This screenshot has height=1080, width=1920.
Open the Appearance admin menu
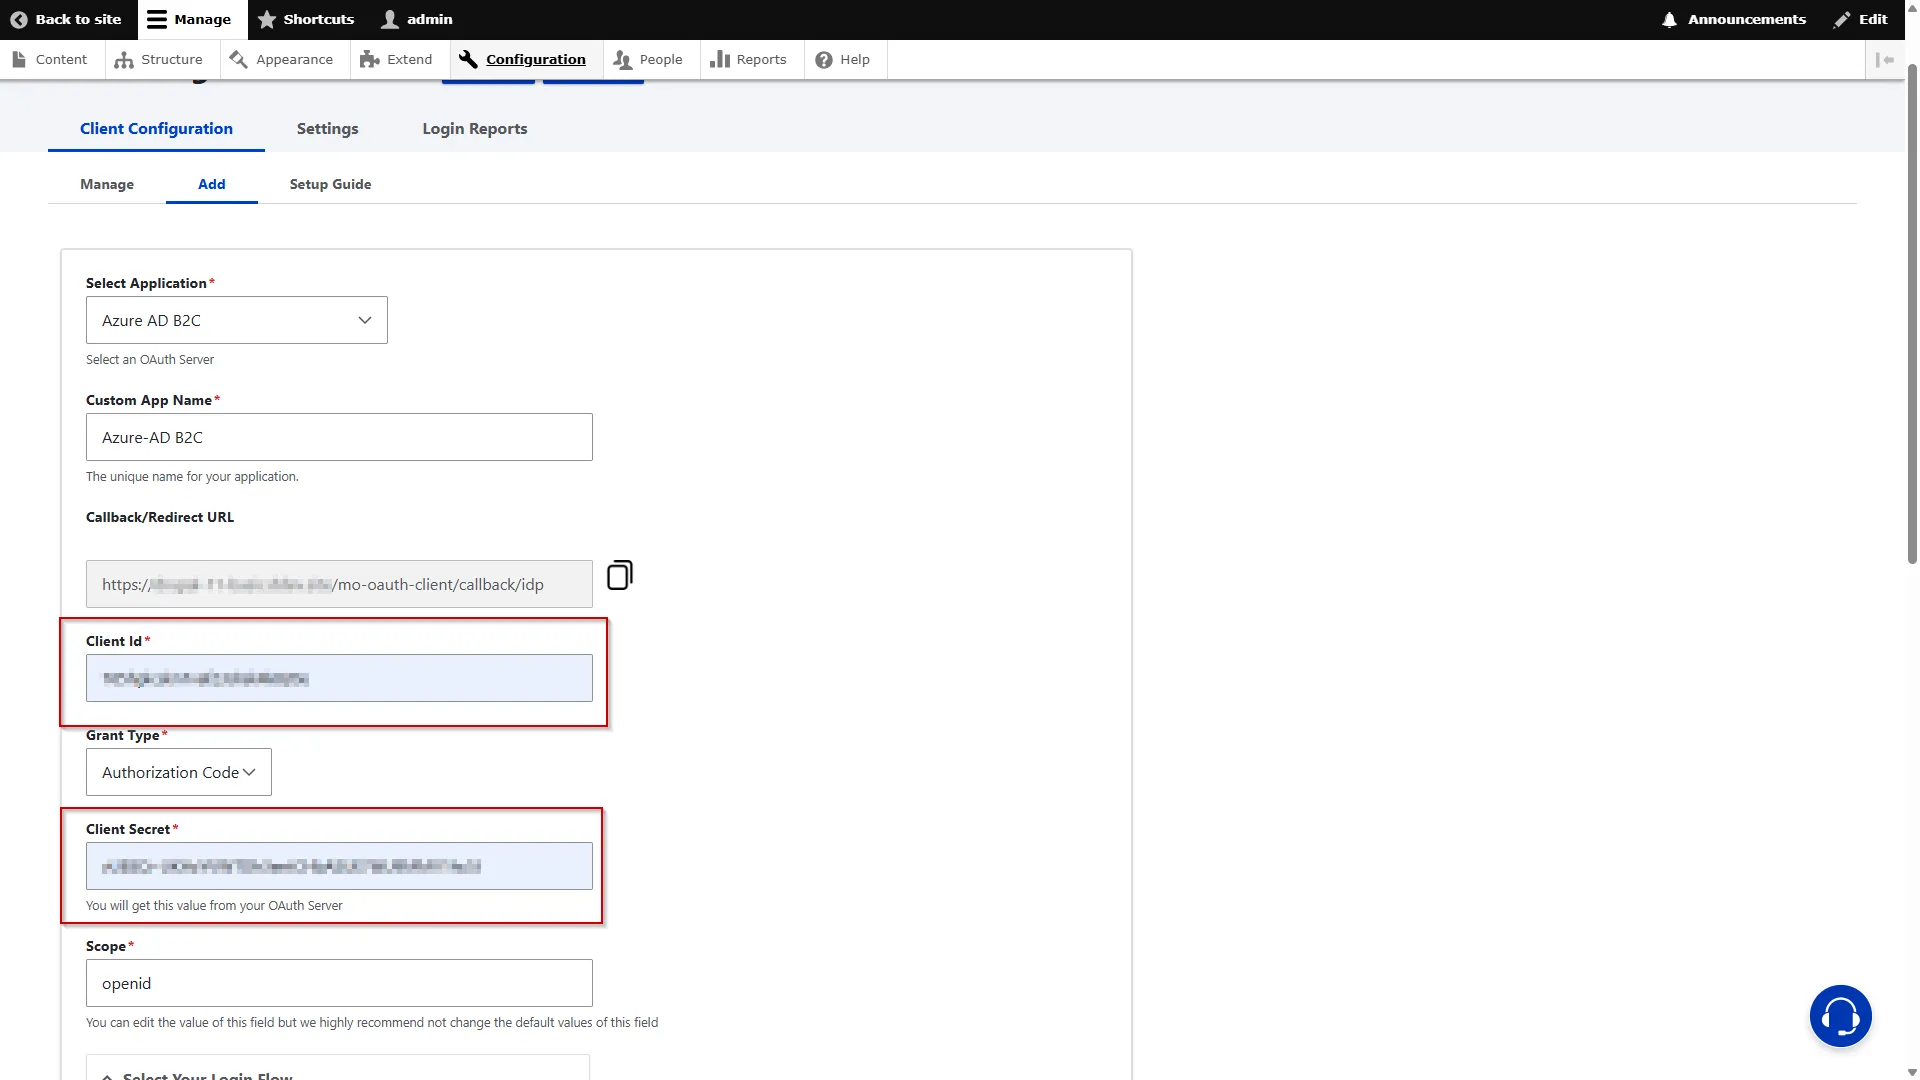click(281, 59)
